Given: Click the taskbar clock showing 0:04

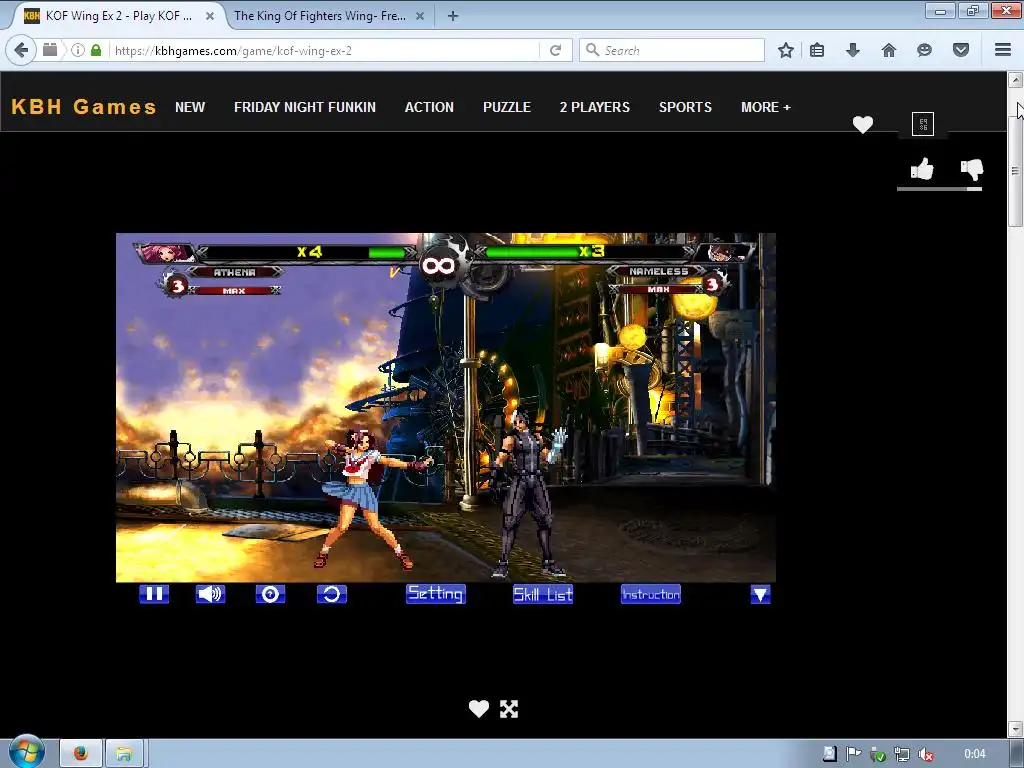Looking at the screenshot, I should (x=974, y=754).
